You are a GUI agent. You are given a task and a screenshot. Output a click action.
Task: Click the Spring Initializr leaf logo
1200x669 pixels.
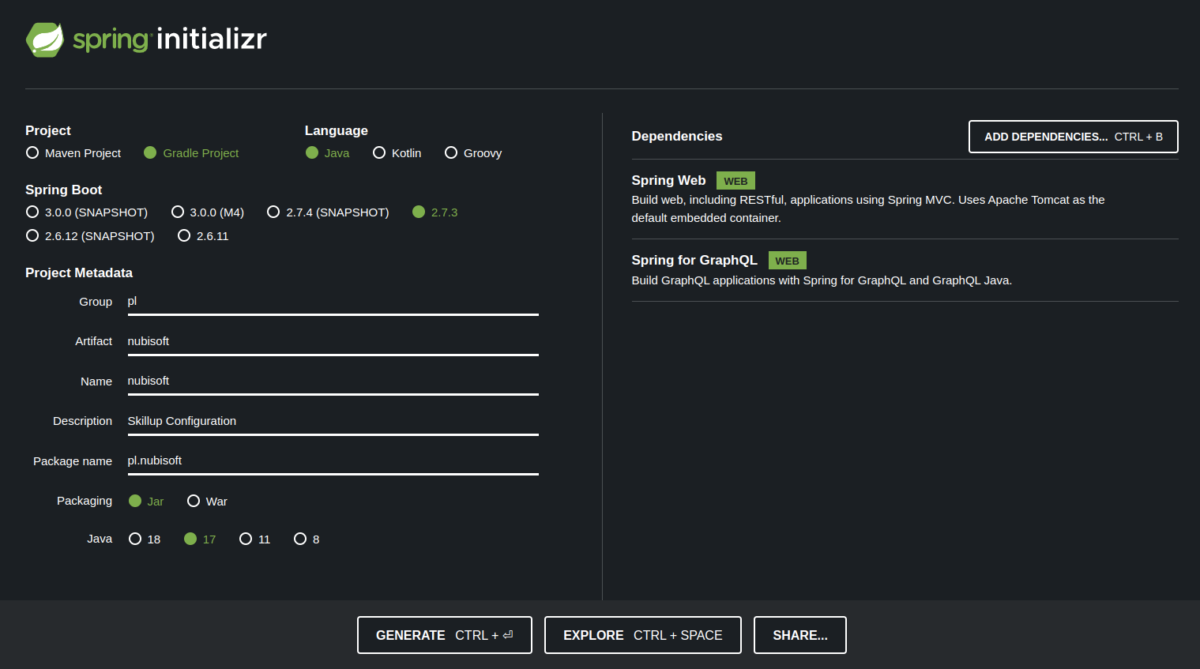[x=46, y=39]
